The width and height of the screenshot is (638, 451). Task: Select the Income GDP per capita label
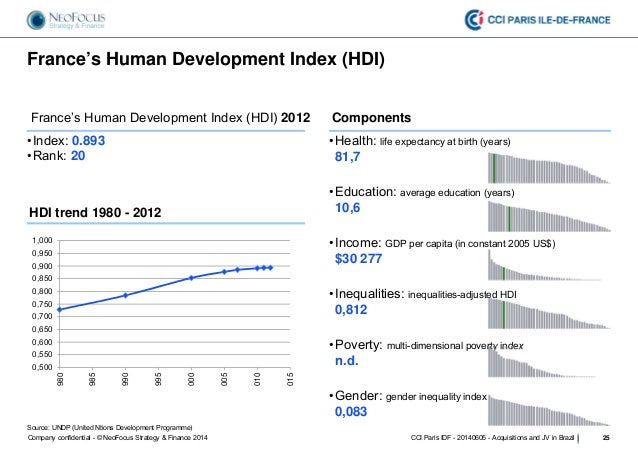click(445, 243)
